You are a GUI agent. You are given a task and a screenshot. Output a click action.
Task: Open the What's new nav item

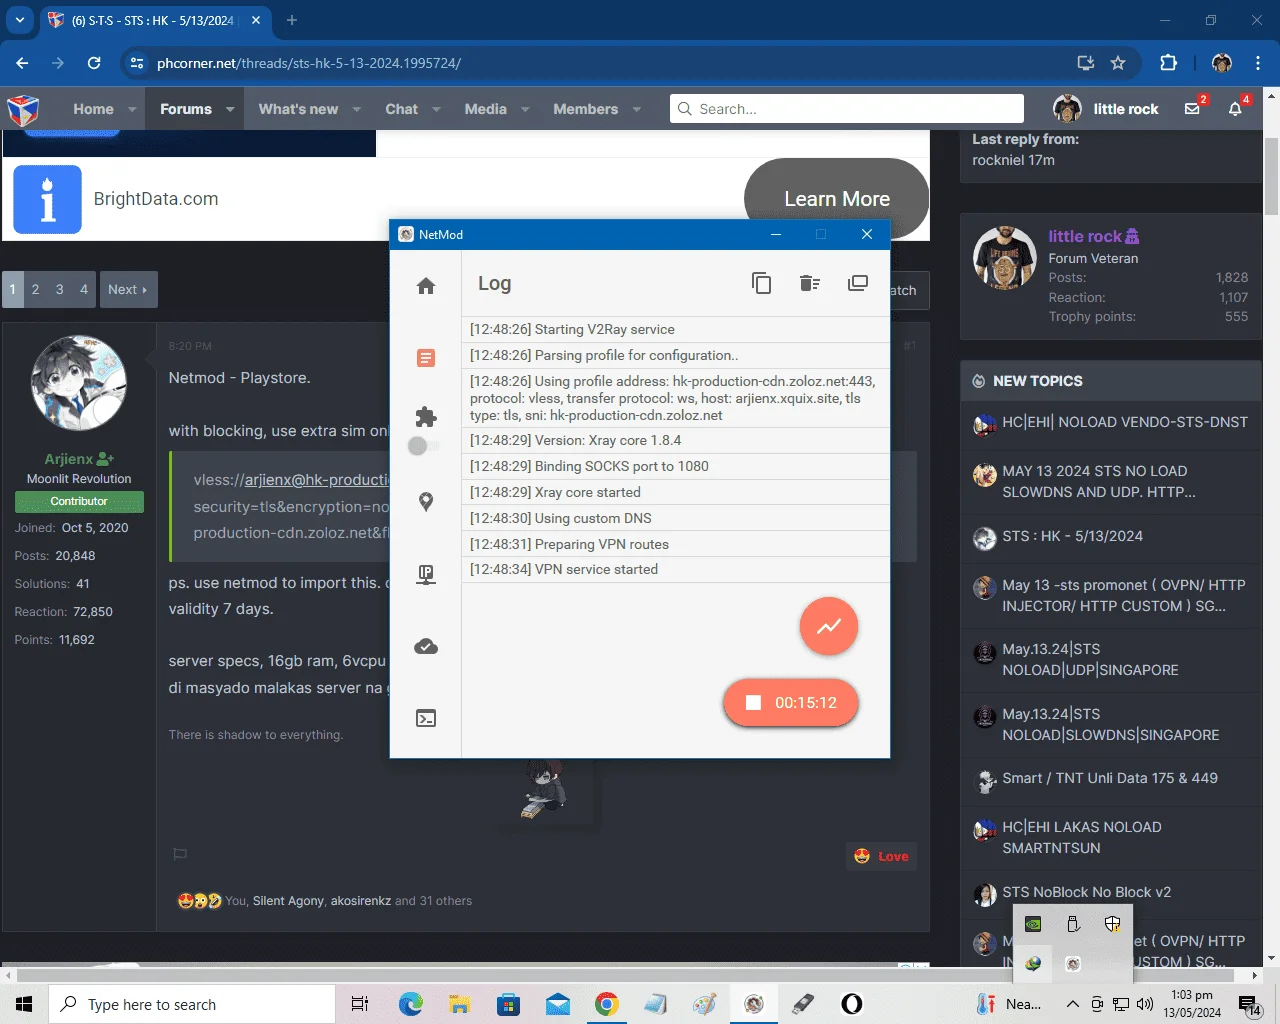click(x=298, y=109)
